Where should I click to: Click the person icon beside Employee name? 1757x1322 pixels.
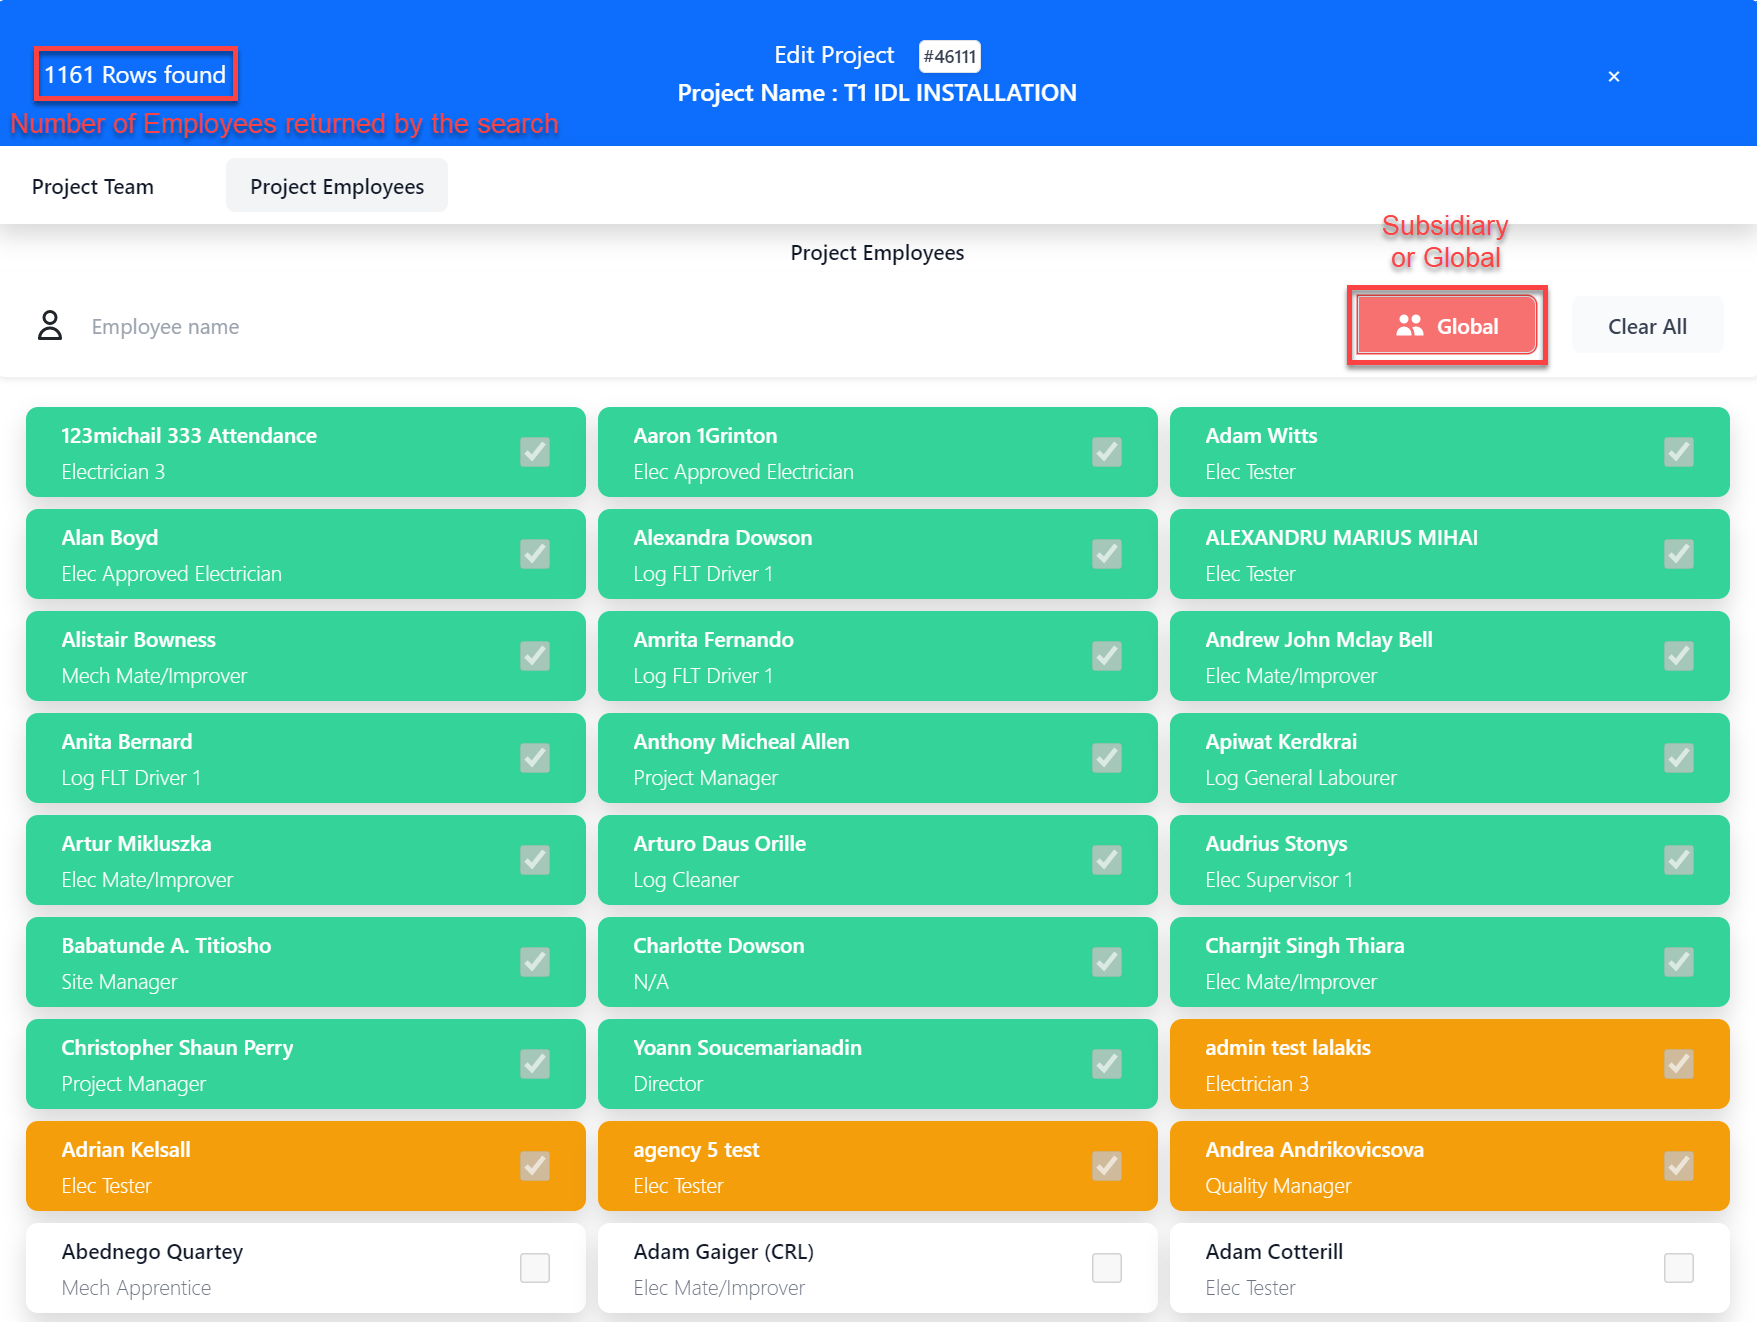(x=50, y=326)
